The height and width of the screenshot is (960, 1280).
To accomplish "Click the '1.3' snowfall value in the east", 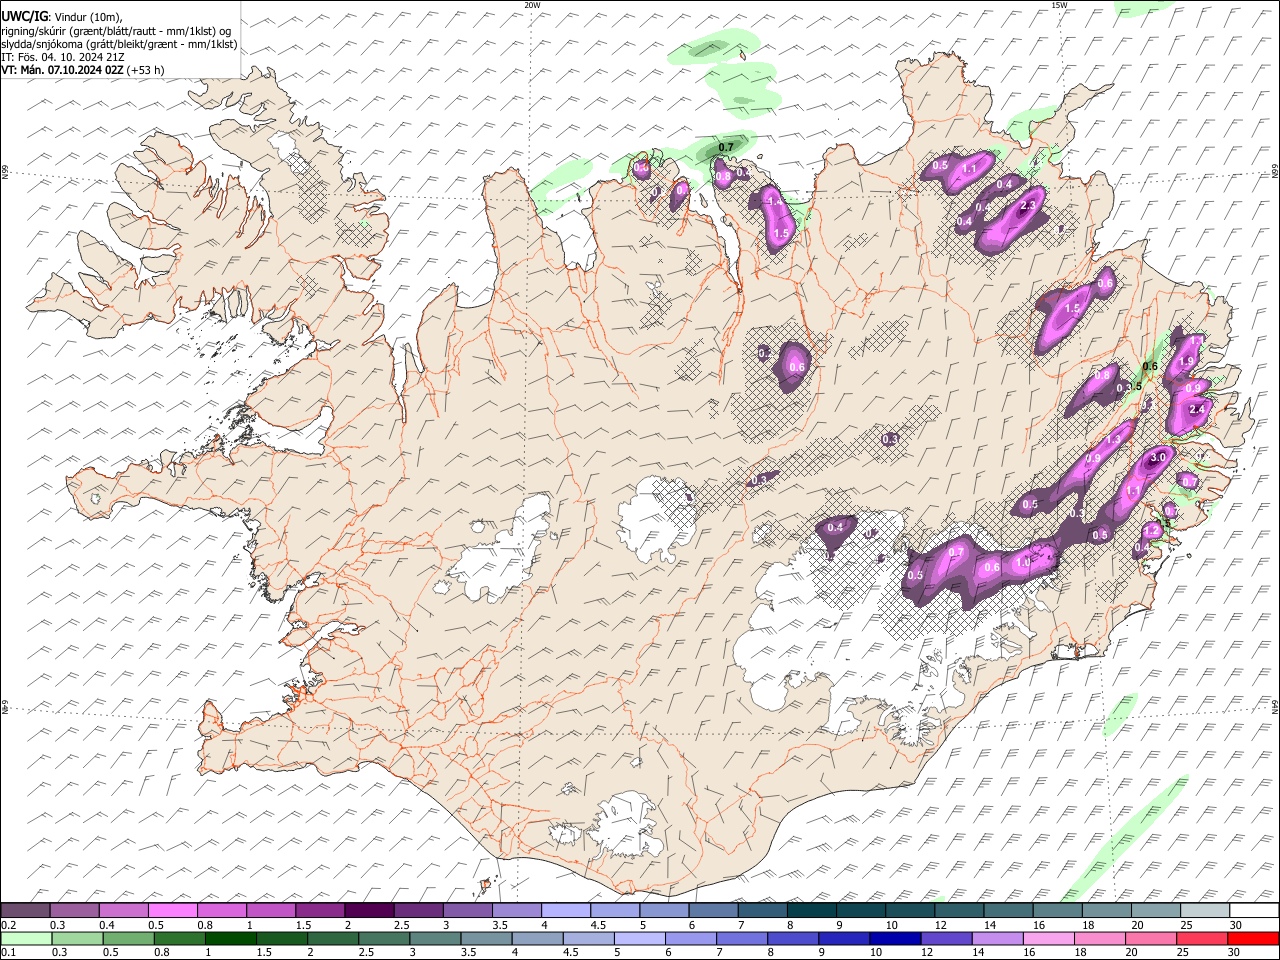I will (x=1113, y=440).
